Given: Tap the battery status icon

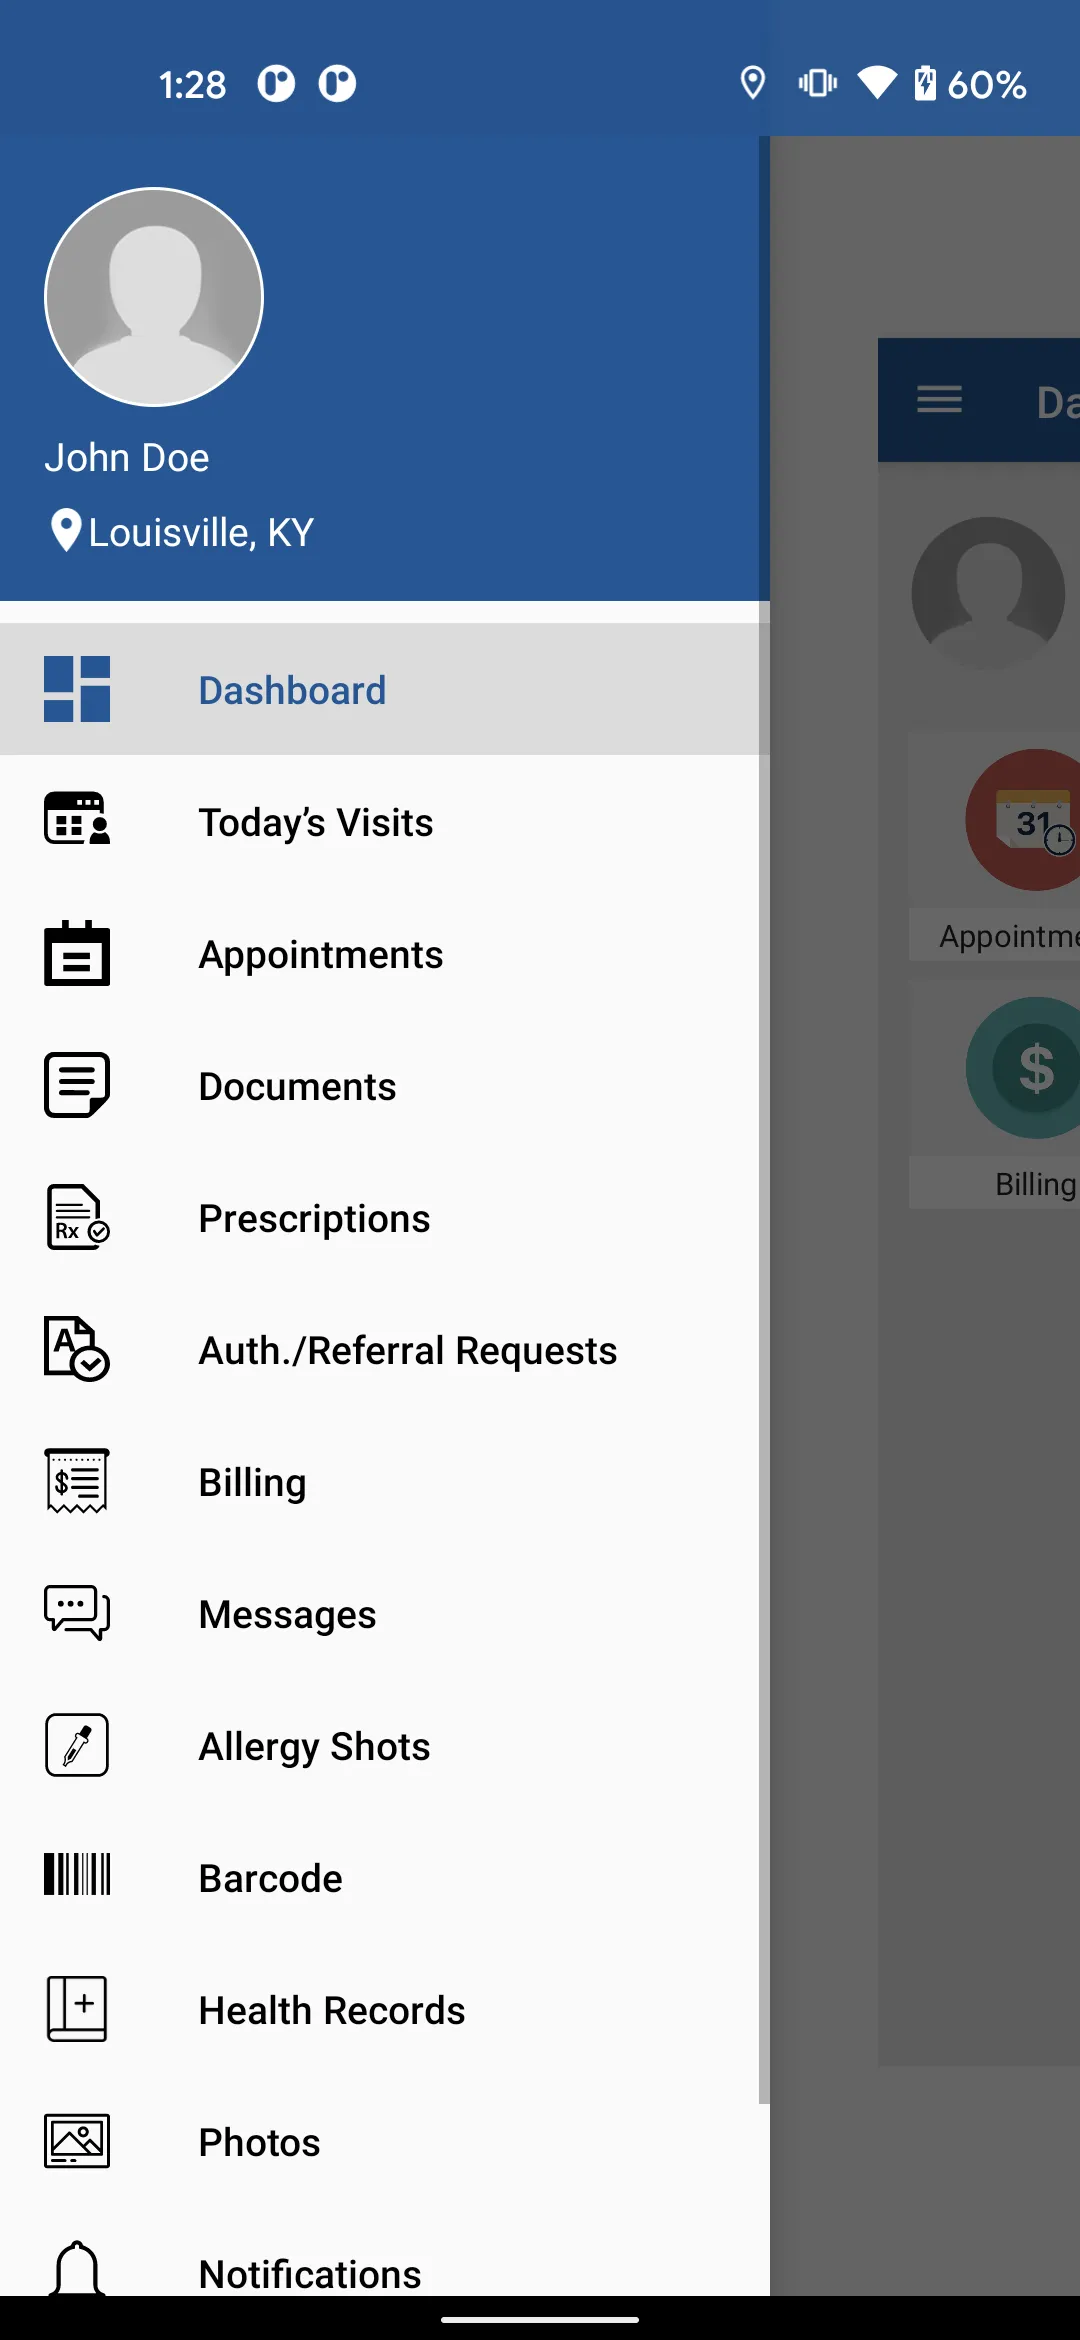Looking at the screenshot, I should tap(926, 83).
